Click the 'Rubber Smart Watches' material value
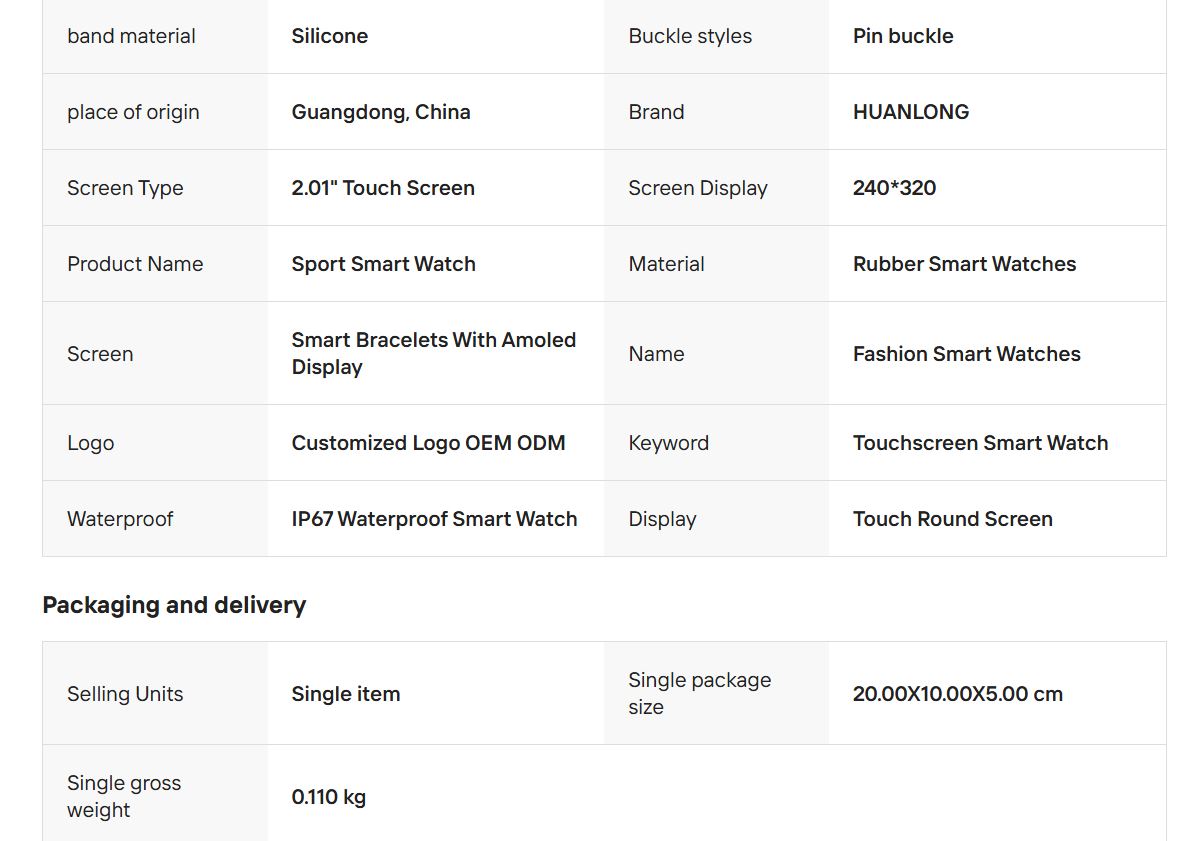Image resolution: width=1183 pixels, height=841 pixels. [x=964, y=264]
